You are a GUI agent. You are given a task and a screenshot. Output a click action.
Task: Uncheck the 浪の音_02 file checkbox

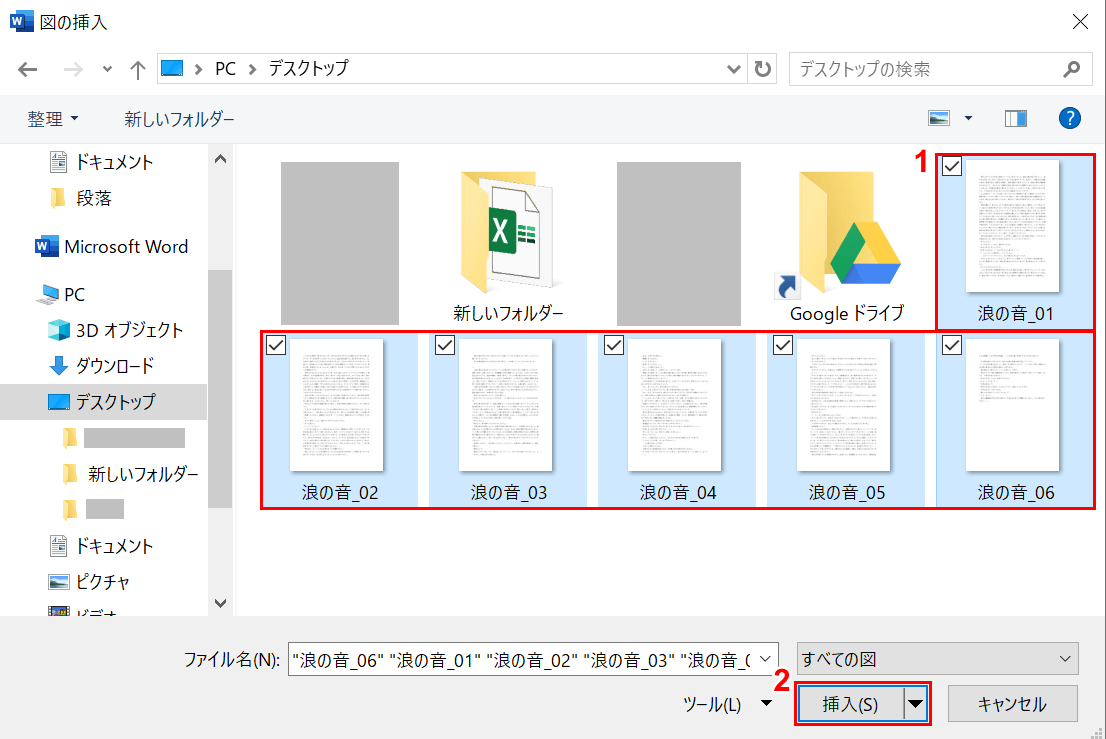click(277, 345)
